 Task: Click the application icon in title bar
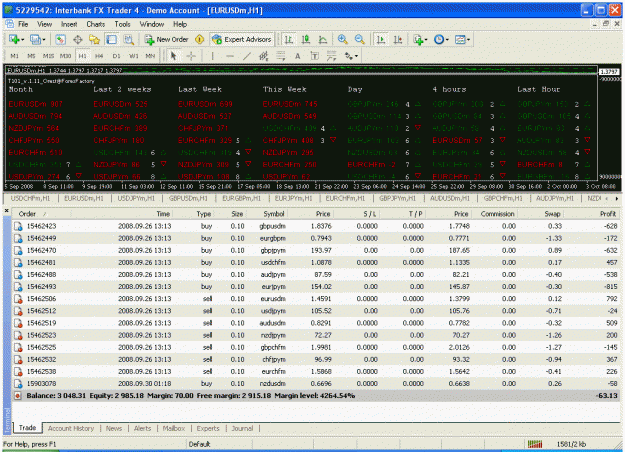click(8, 10)
